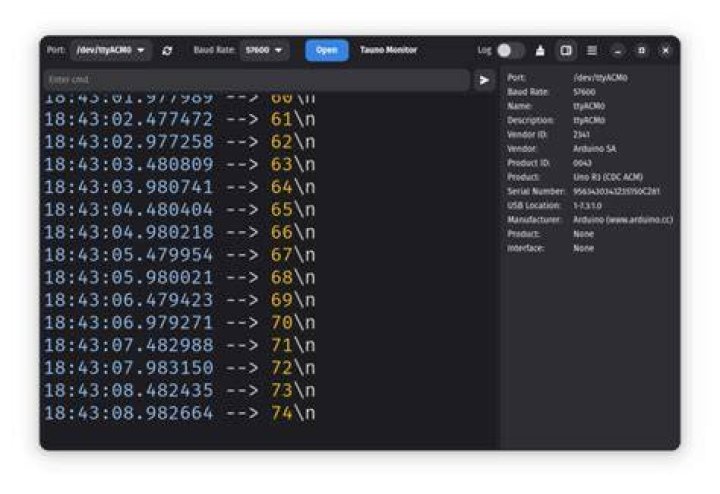Screen dimensions: 720x494
Task: Click the sidebar Port value /dev/ttyACM0
Action: click(x=600, y=78)
